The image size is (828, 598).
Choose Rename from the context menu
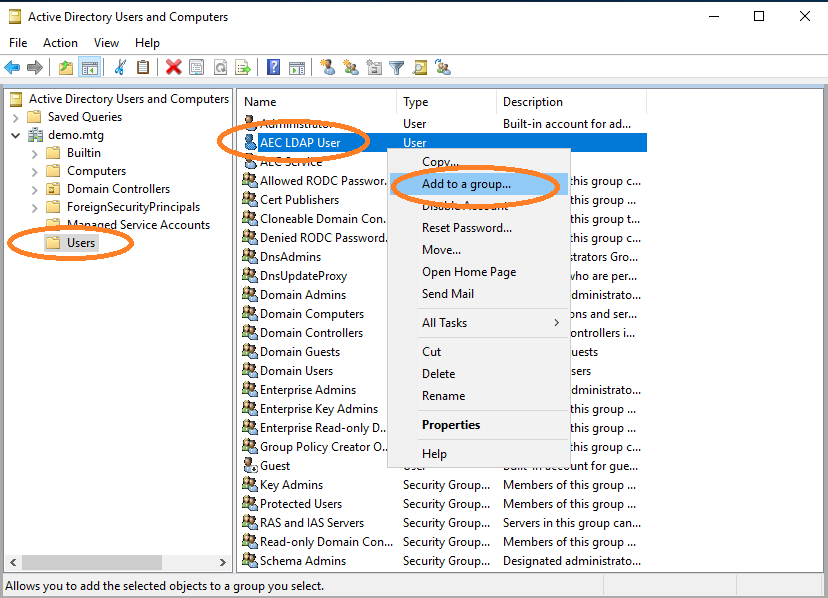click(446, 395)
